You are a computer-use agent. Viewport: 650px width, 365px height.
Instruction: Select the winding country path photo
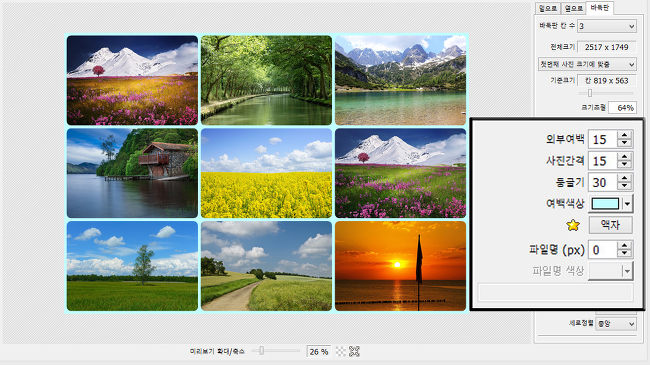pyautogui.click(x=267, y=266)
